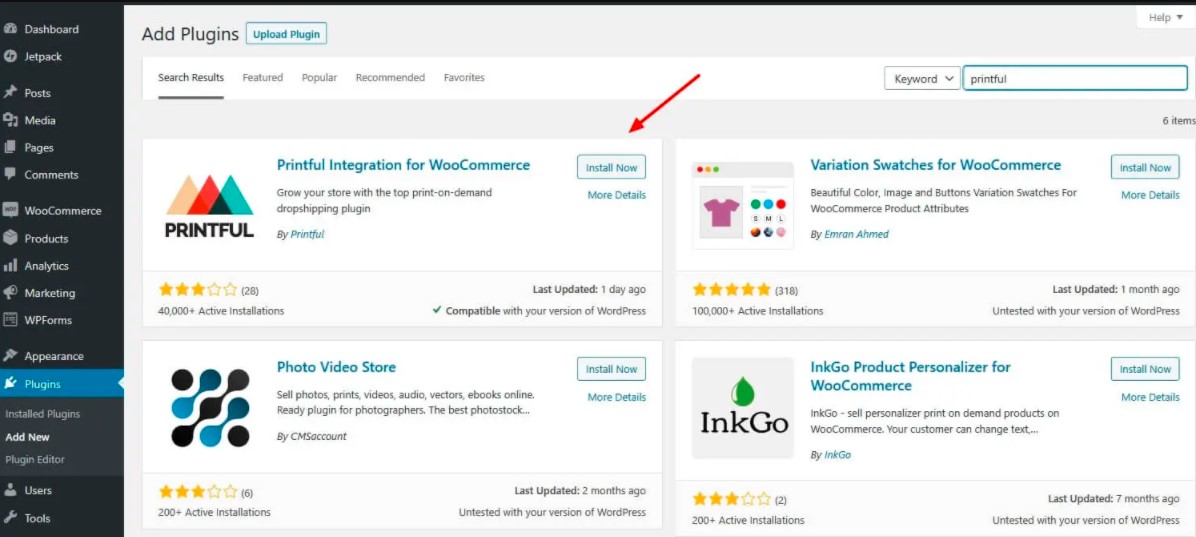Image resolution: width=1196 pixels, height=537 pixels.
Task: Click the Variation Swatches five-star rating
Action: click(x=731, y=290)
